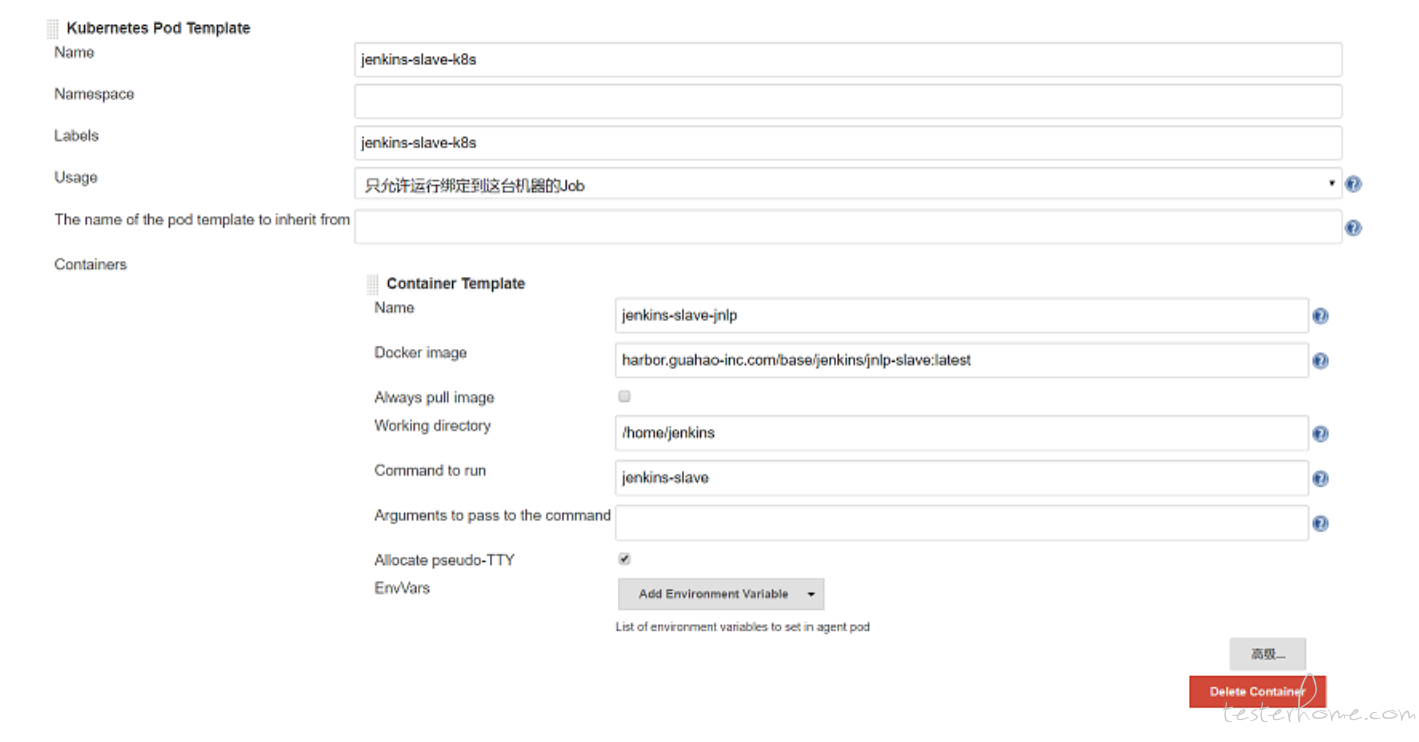Grab the Container Template drag handle
The width and height of the screenshot is (1419, 742).
[373, 284]
